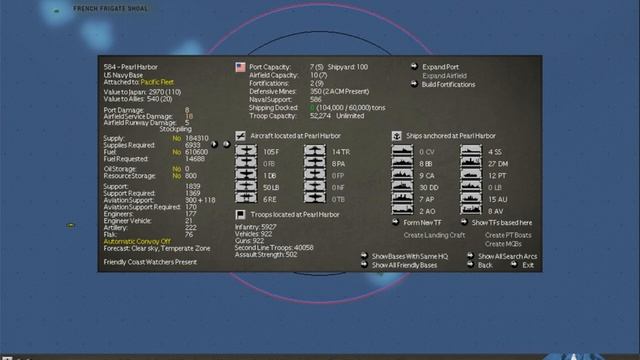This screenshot has height=360, width=640.
Task: Click 'Value to Japan: 2970 (110)' text
Action: point(142,92)
